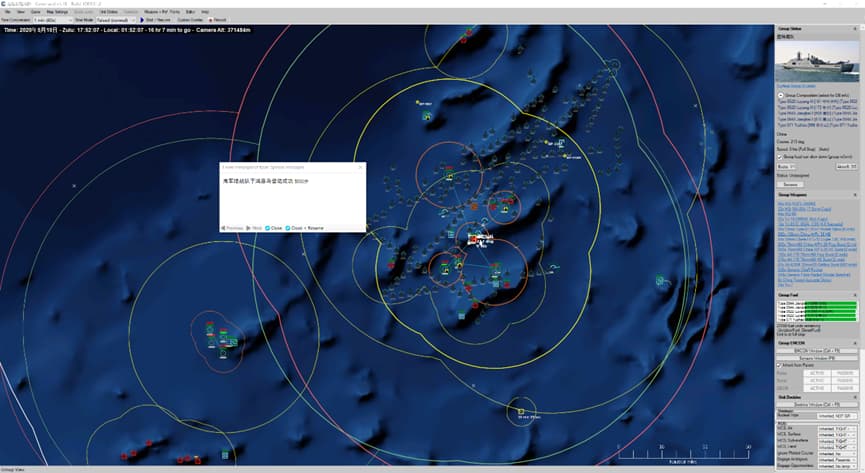Open the Sensors Window (F9) button

coord(817,358)
